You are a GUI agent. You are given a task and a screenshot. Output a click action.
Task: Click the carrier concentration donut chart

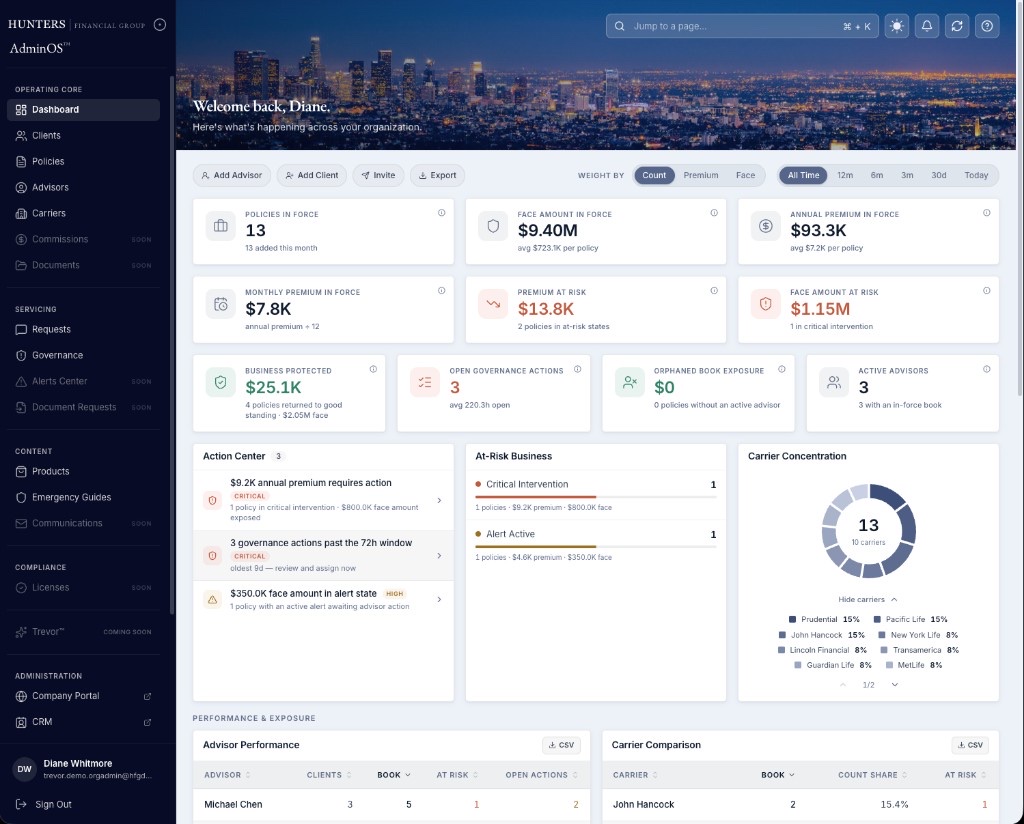(x=869, y=531)
